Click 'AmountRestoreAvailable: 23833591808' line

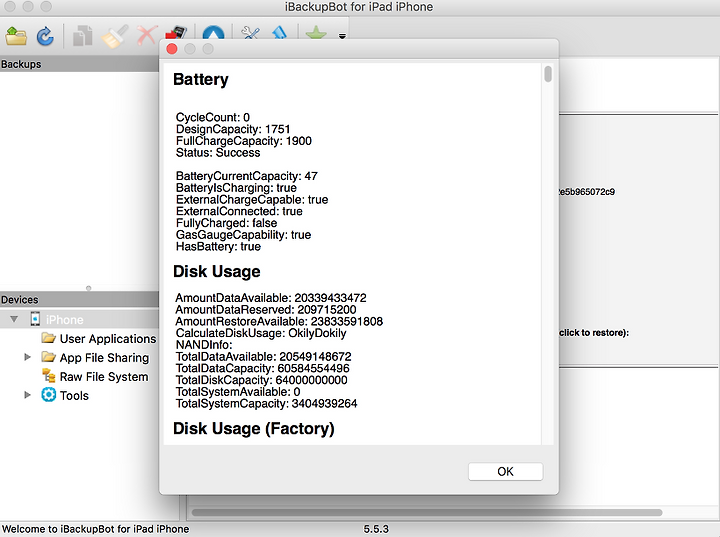[279, 321]
